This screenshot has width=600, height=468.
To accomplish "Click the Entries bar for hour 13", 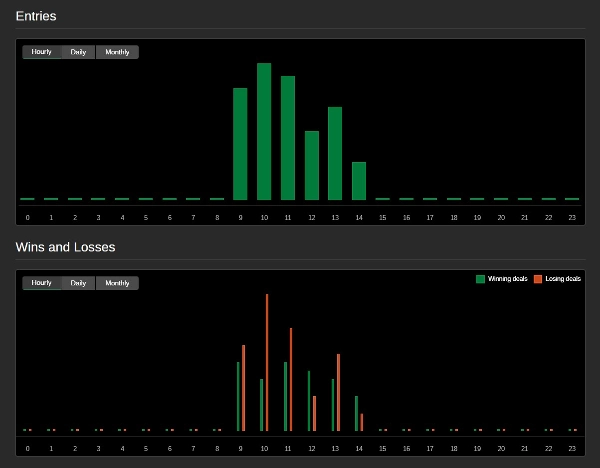I will coord(335,153).
